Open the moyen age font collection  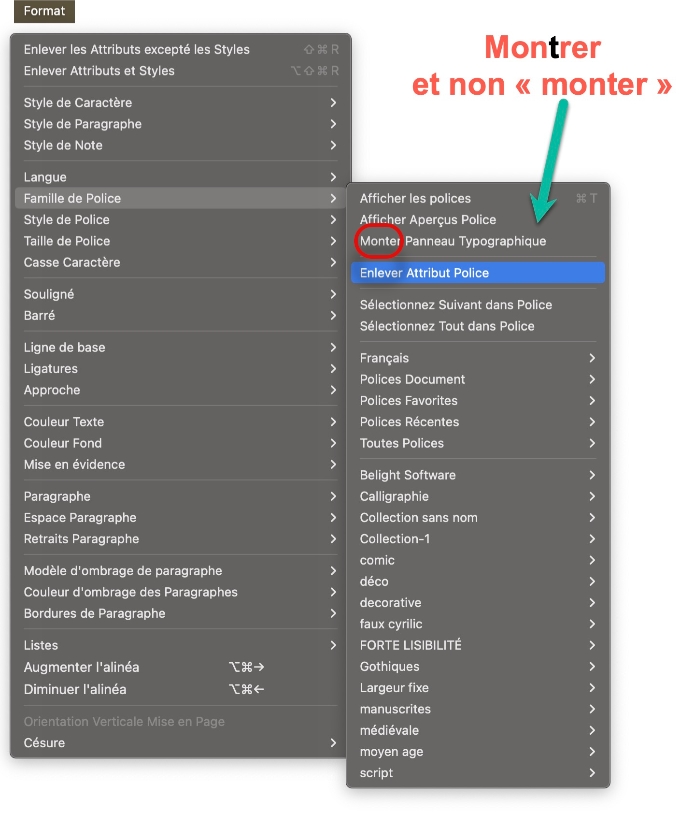(x=478, y=752)
